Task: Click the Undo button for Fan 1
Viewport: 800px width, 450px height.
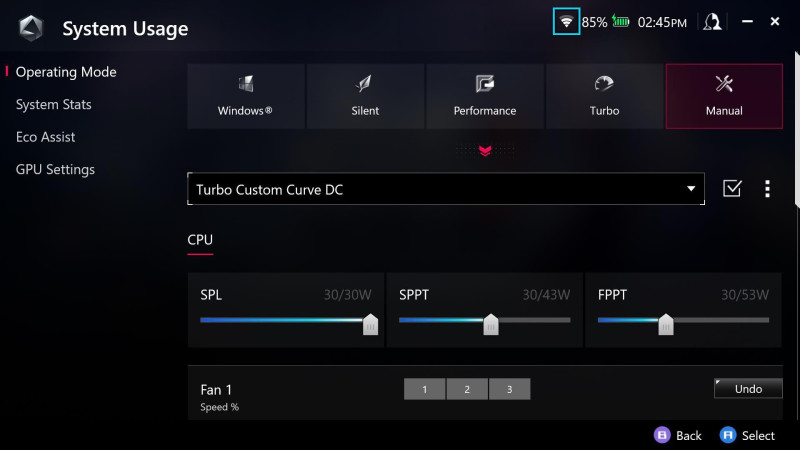Action: coord(748,389)
